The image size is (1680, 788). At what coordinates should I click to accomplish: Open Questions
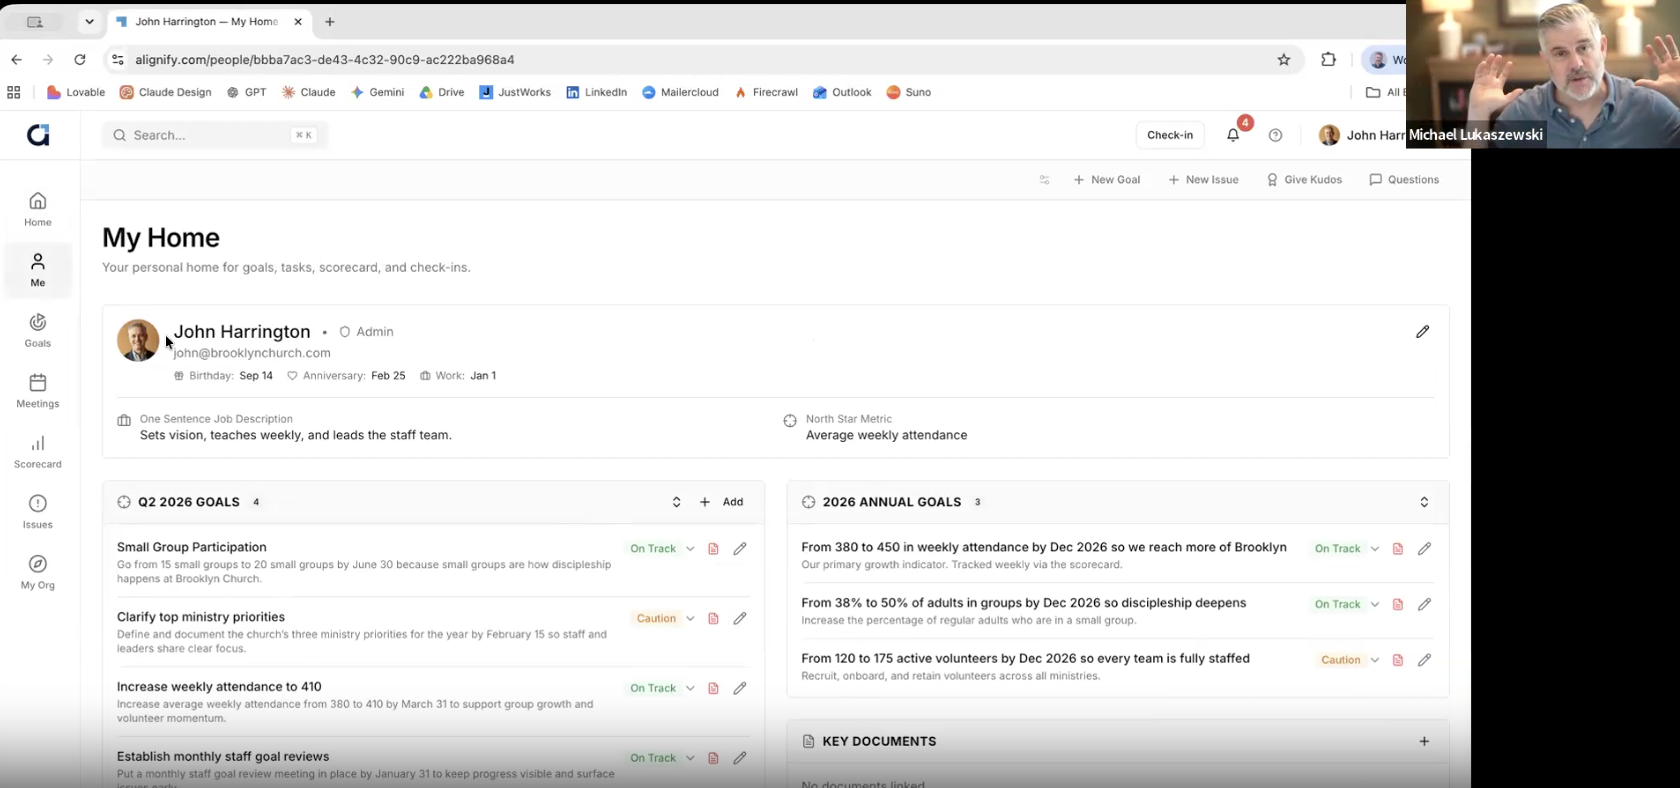click(1404, 180)
